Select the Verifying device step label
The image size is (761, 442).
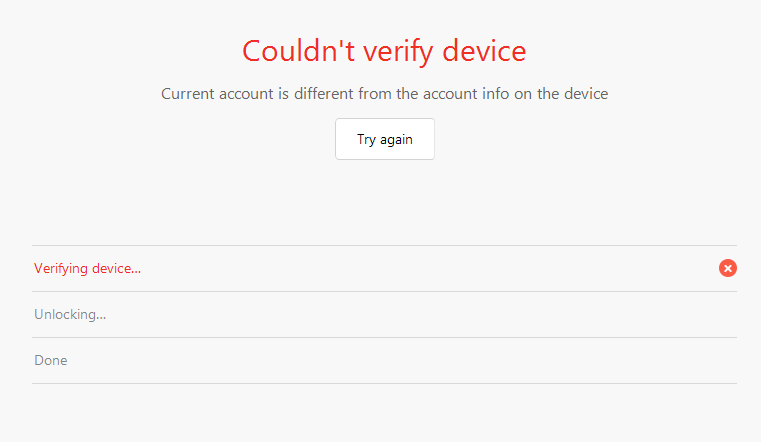87,269
